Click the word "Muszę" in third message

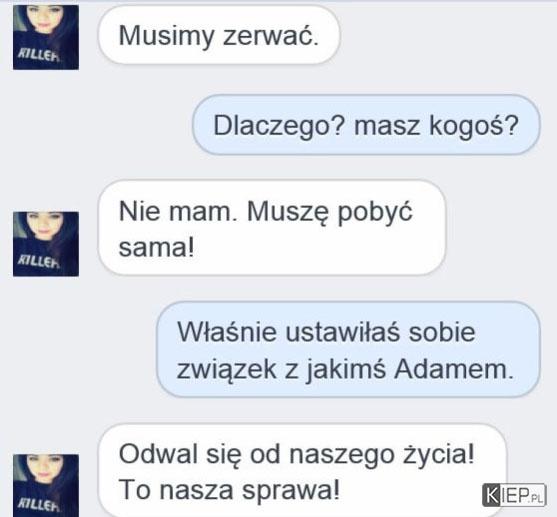point(288,212)
